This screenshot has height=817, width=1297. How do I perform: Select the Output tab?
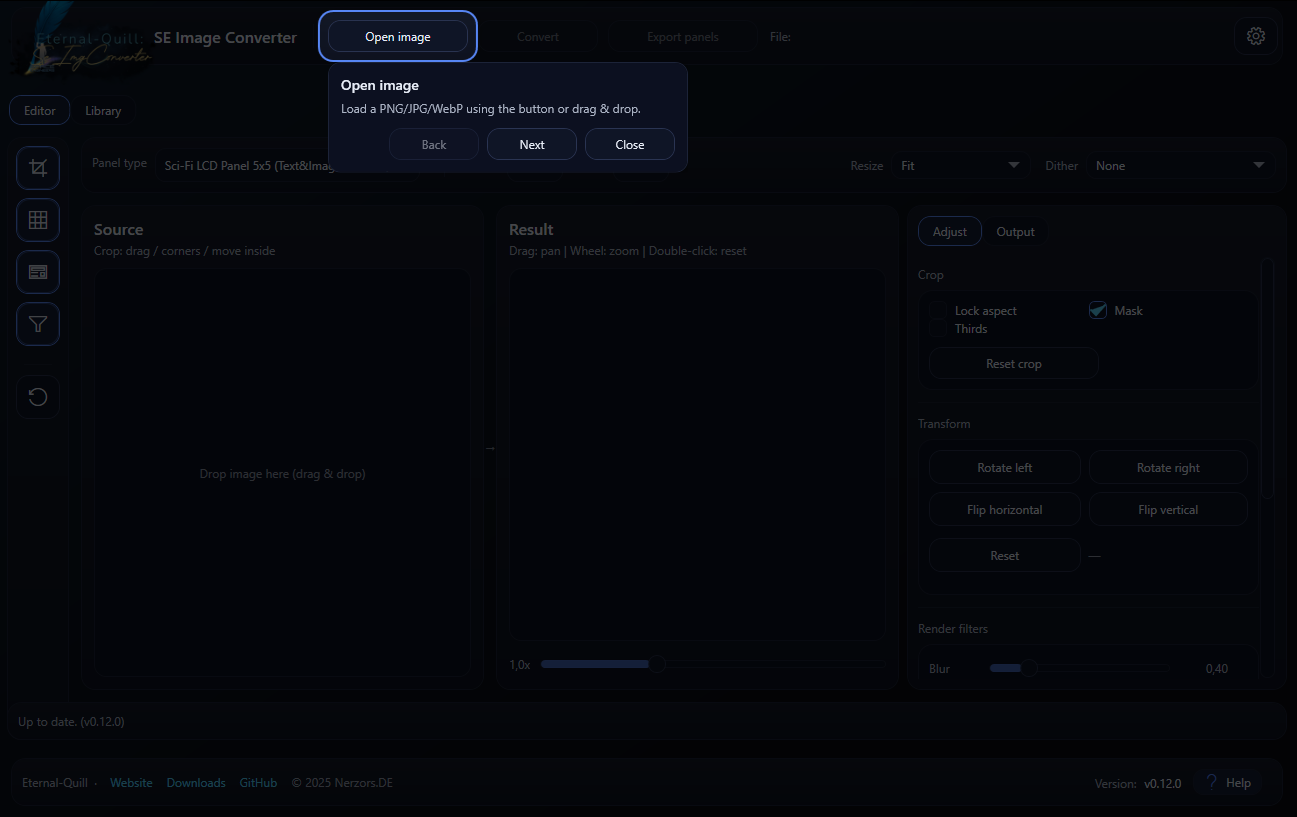pos(1015,232)
